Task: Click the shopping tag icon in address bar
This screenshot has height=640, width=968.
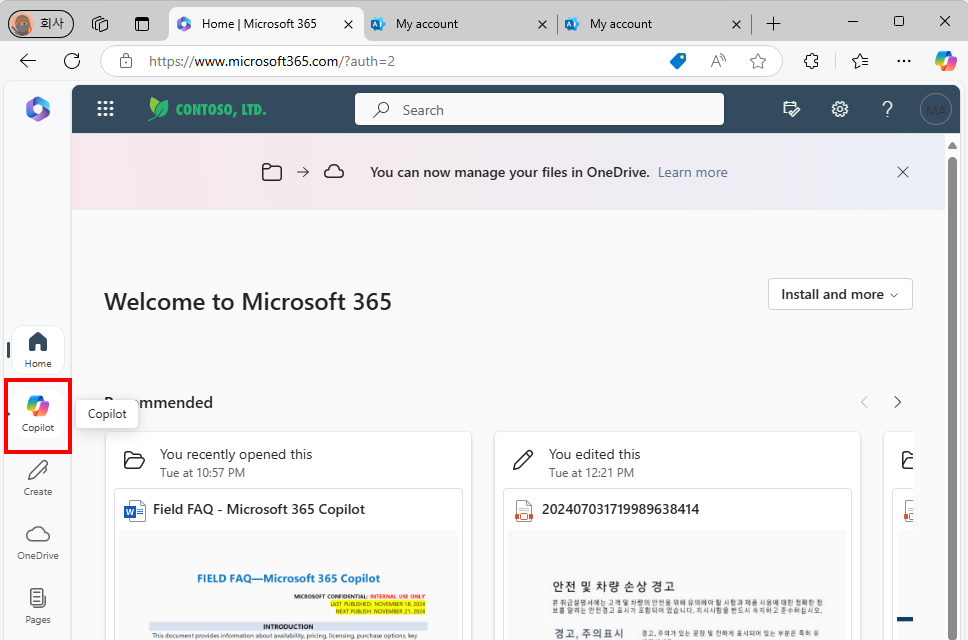Action: tap(678, 61)
